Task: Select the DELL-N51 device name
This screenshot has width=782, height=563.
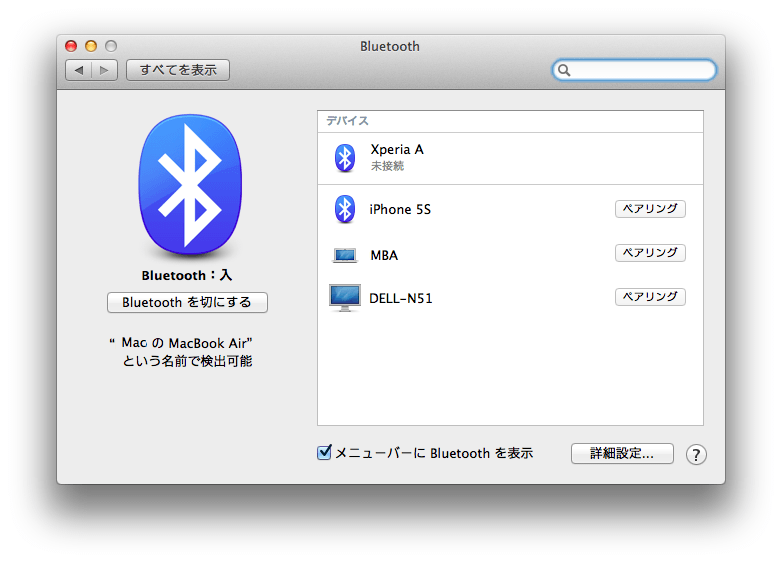Action: point(400,298)
